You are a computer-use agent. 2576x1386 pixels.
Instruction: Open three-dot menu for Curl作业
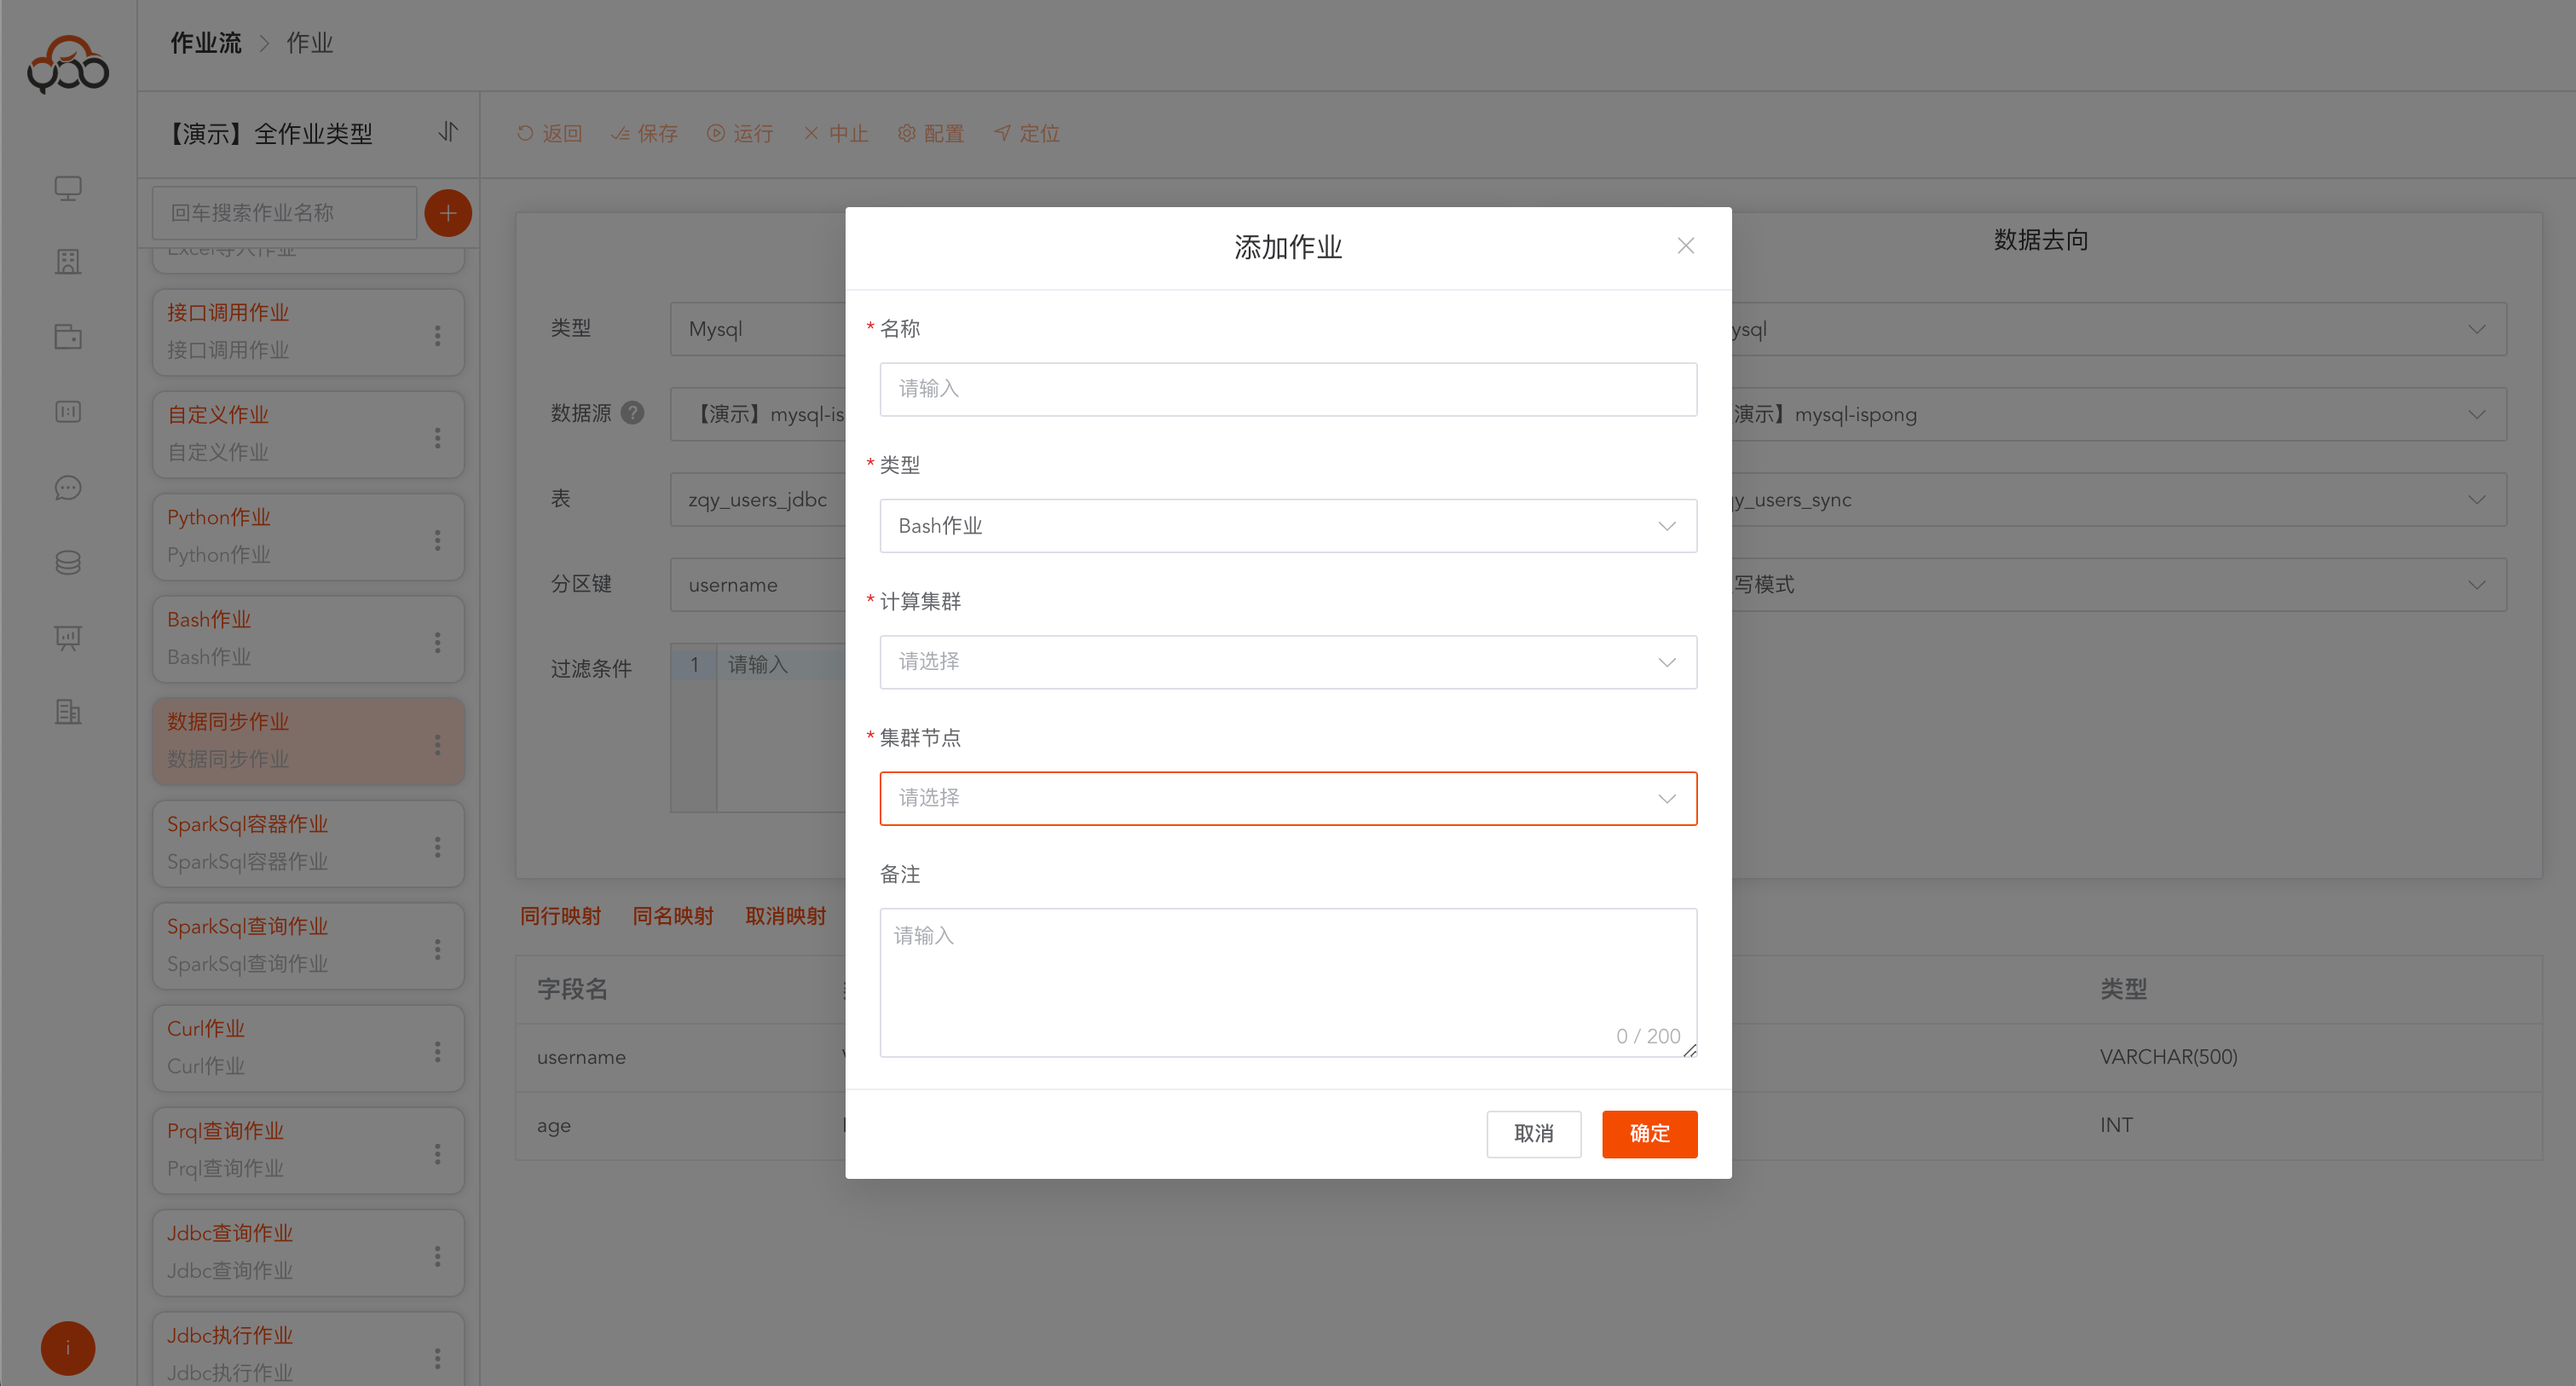437,1051
